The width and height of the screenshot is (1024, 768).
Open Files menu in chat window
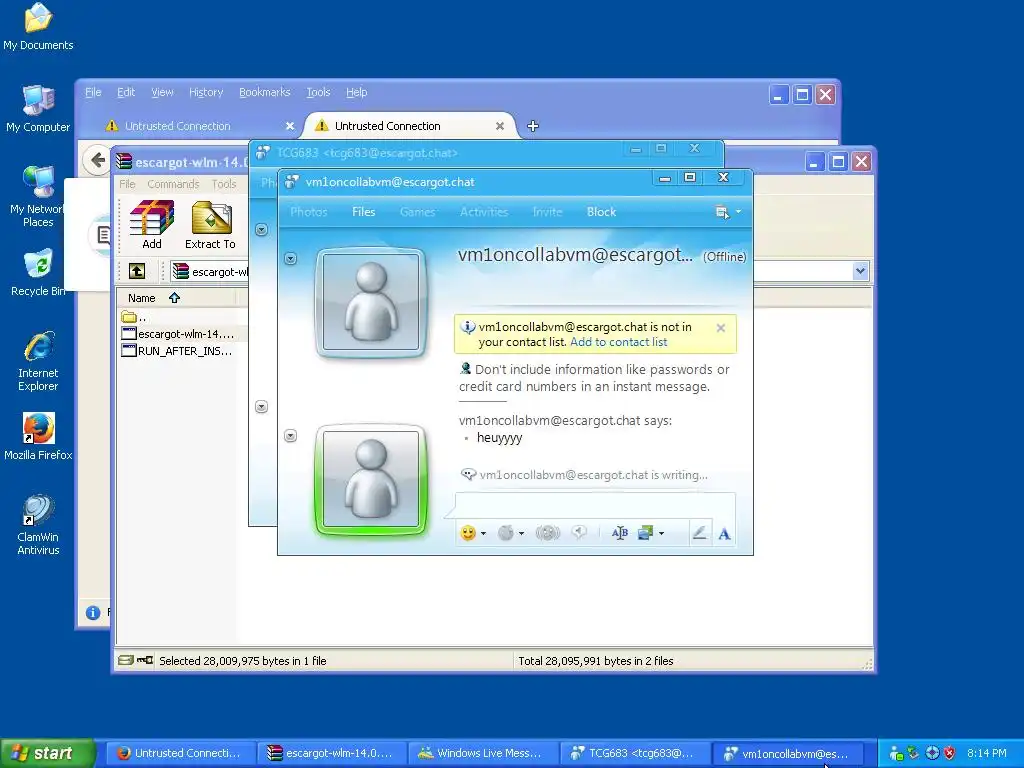pos(363,212)
